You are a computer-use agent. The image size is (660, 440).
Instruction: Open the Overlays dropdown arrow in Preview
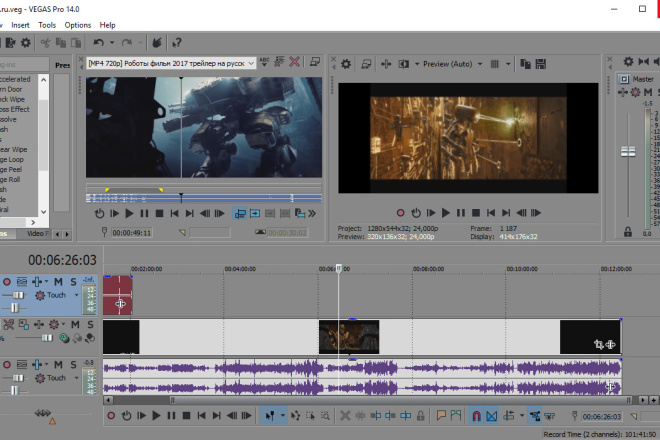point(508,64)
